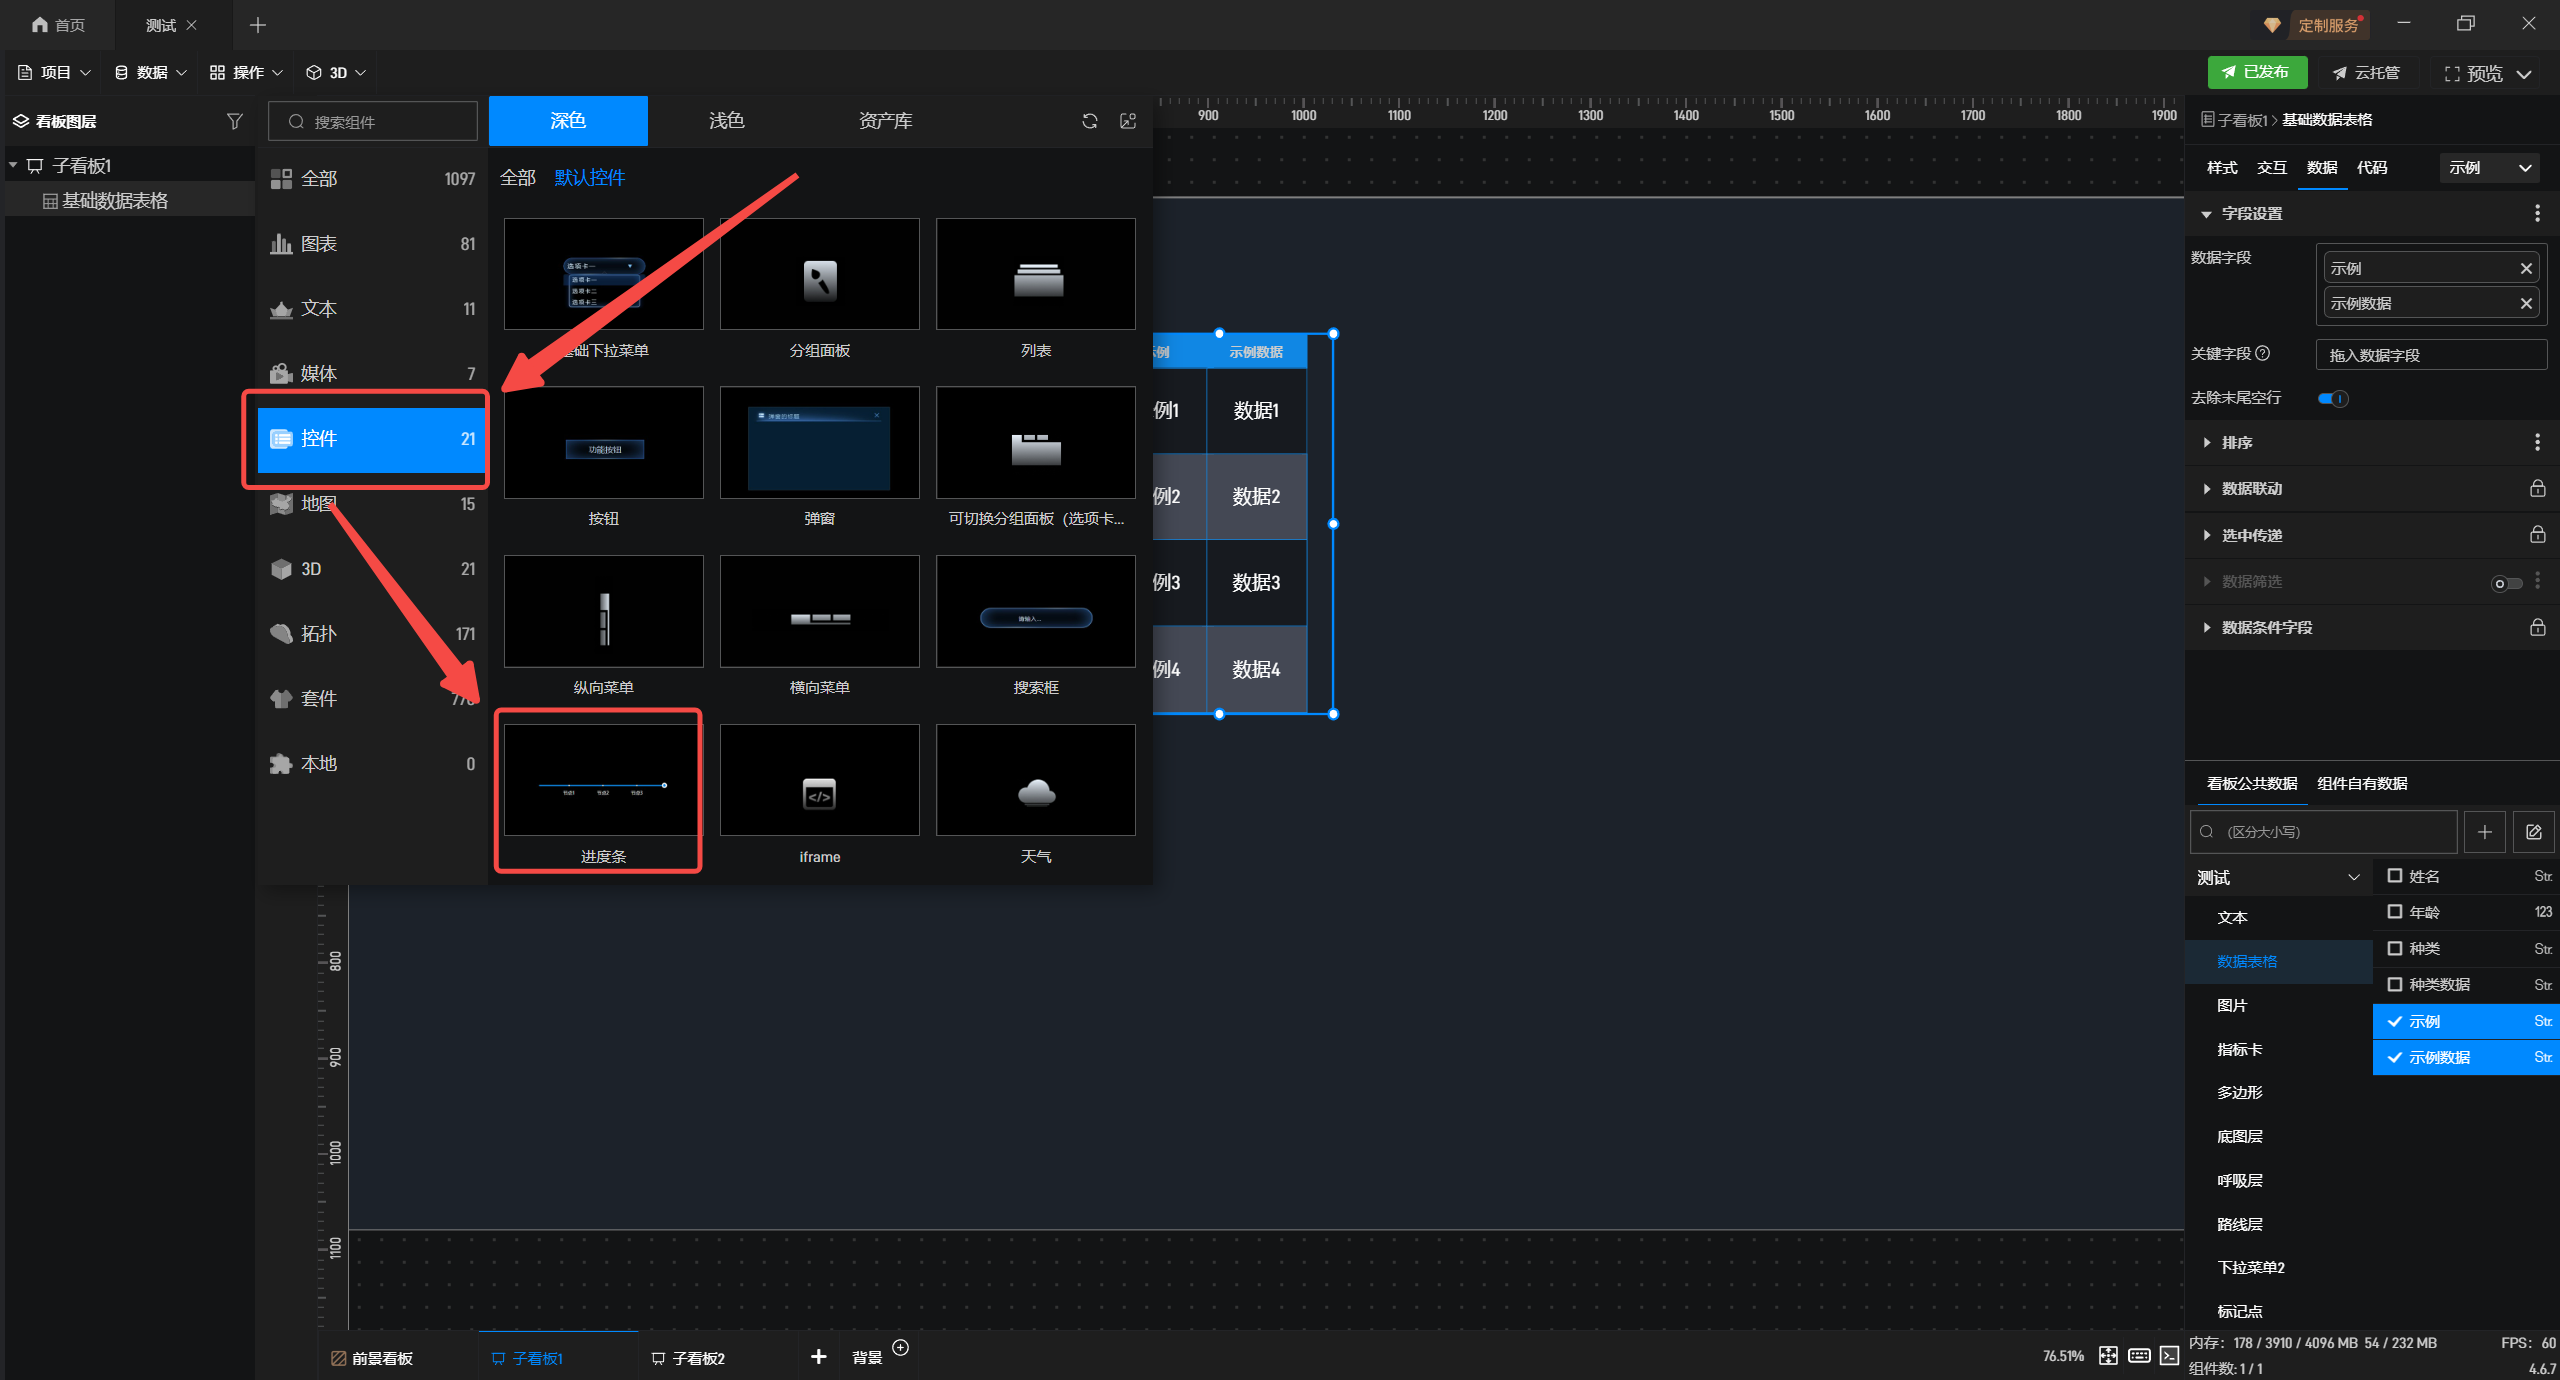Remove the 示例数据 field with its X
The height and width of the screenshot is (1380, 2560).
(2526, 303)
